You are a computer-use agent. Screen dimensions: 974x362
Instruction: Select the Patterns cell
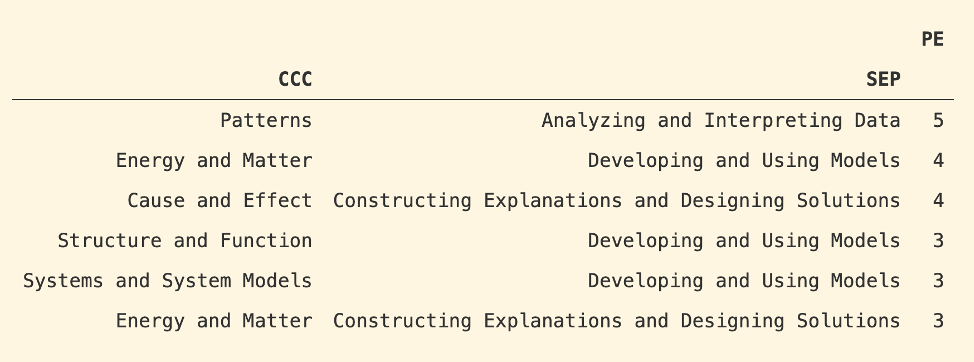[266, 120]
